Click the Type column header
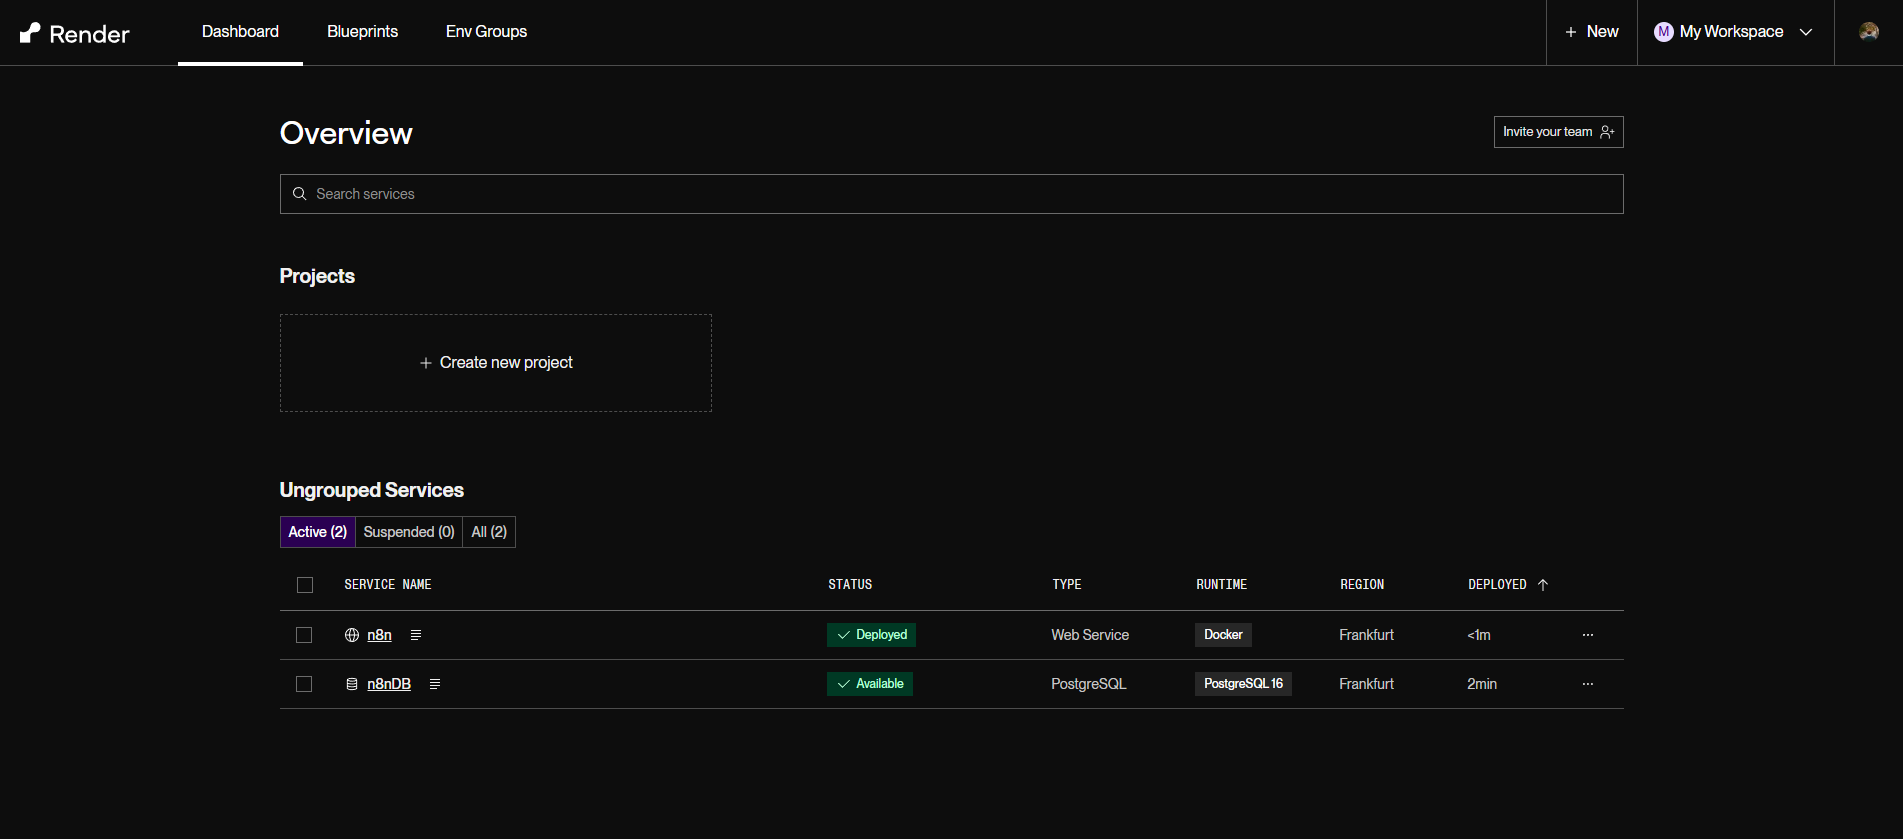 click(x=1067, y=585)
